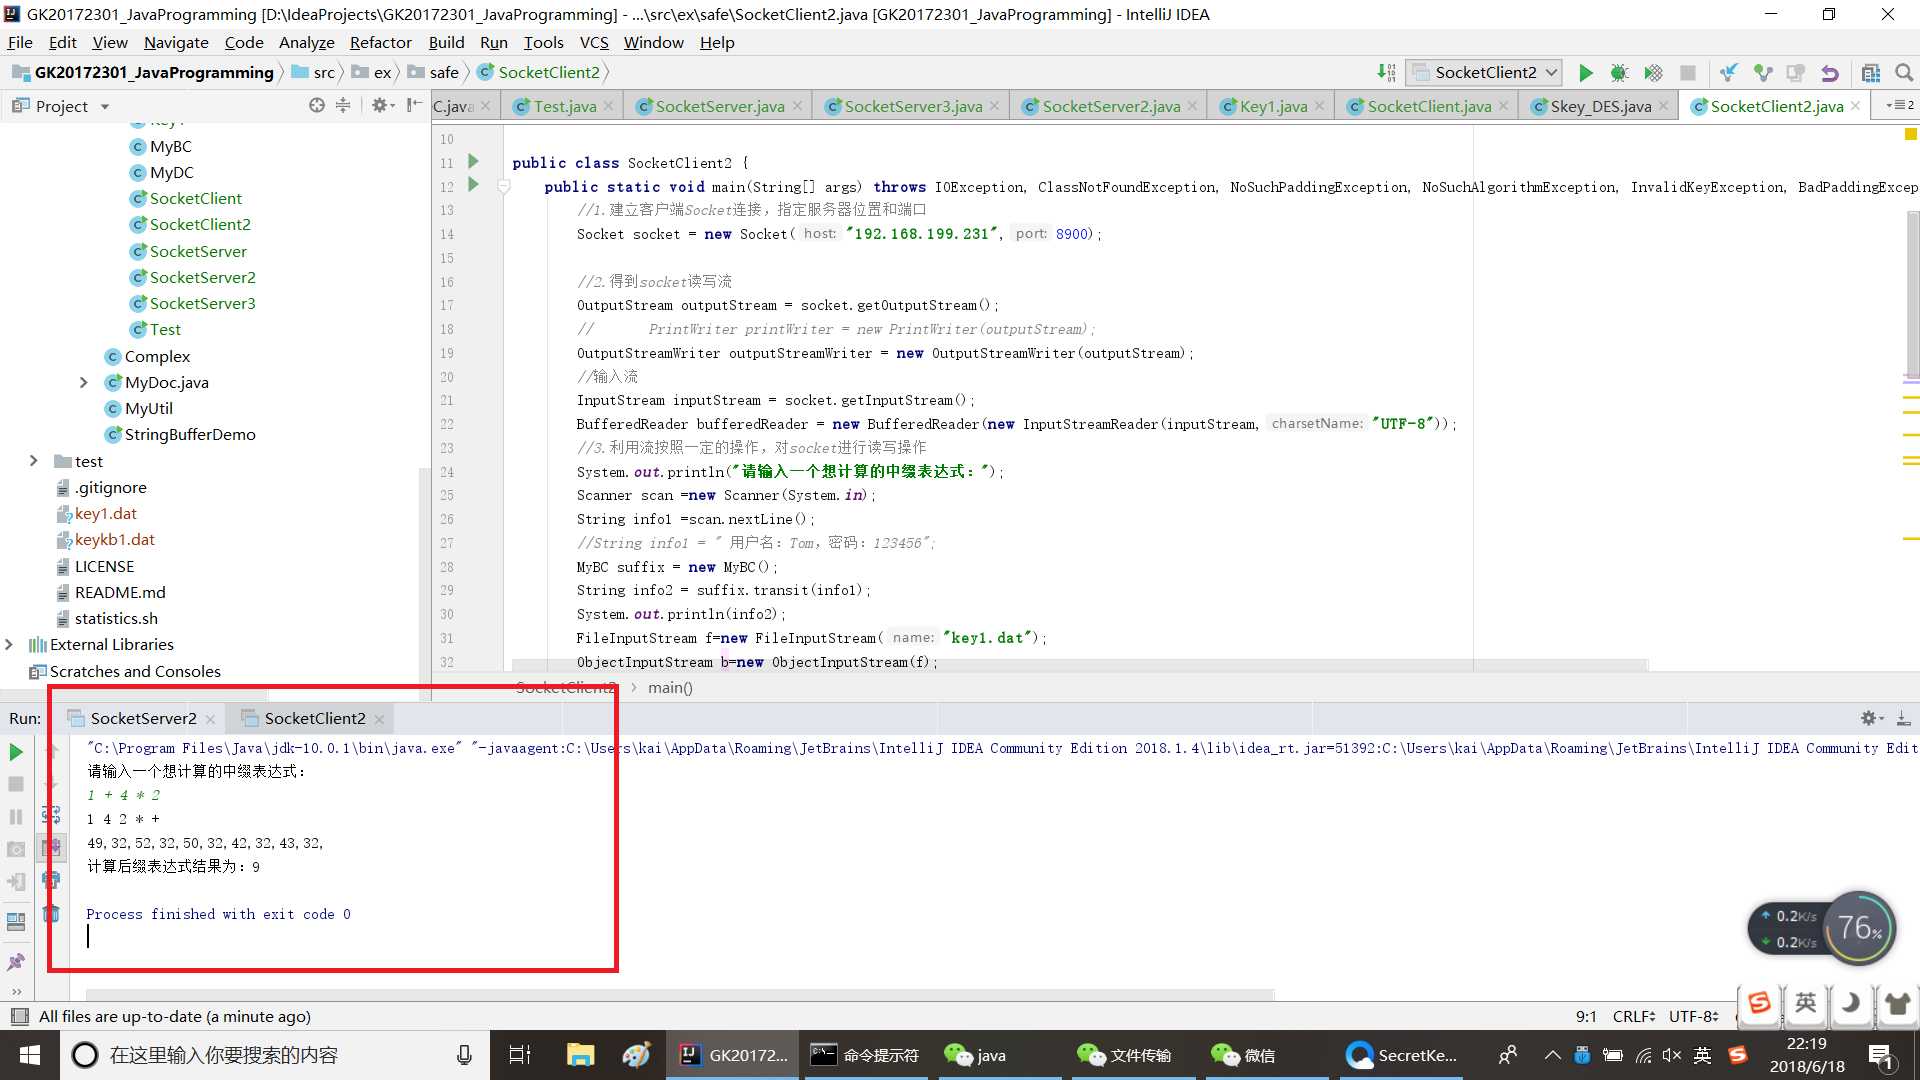Select the SocketServer2 run tab
This screenshot has height=1080, width=1920.
pyautogui.click(x=143, y=718)
